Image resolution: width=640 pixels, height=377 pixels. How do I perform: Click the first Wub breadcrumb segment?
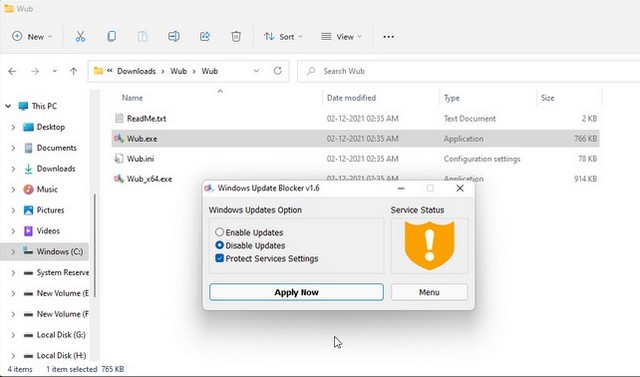tap(178, 71)
